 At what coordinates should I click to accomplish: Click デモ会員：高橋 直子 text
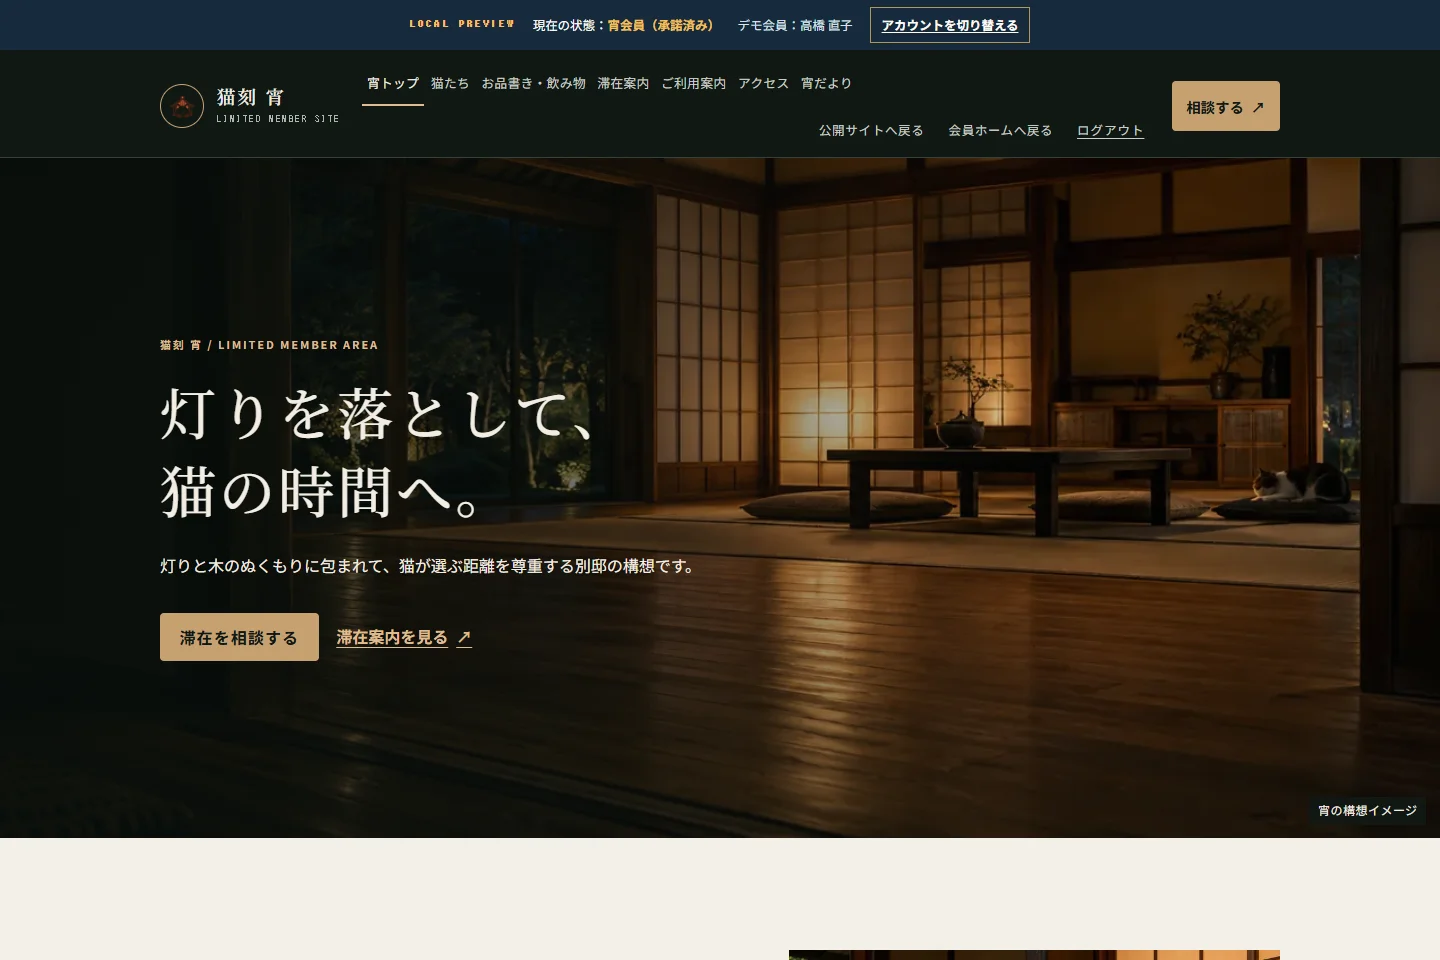(x=795, y=26)
